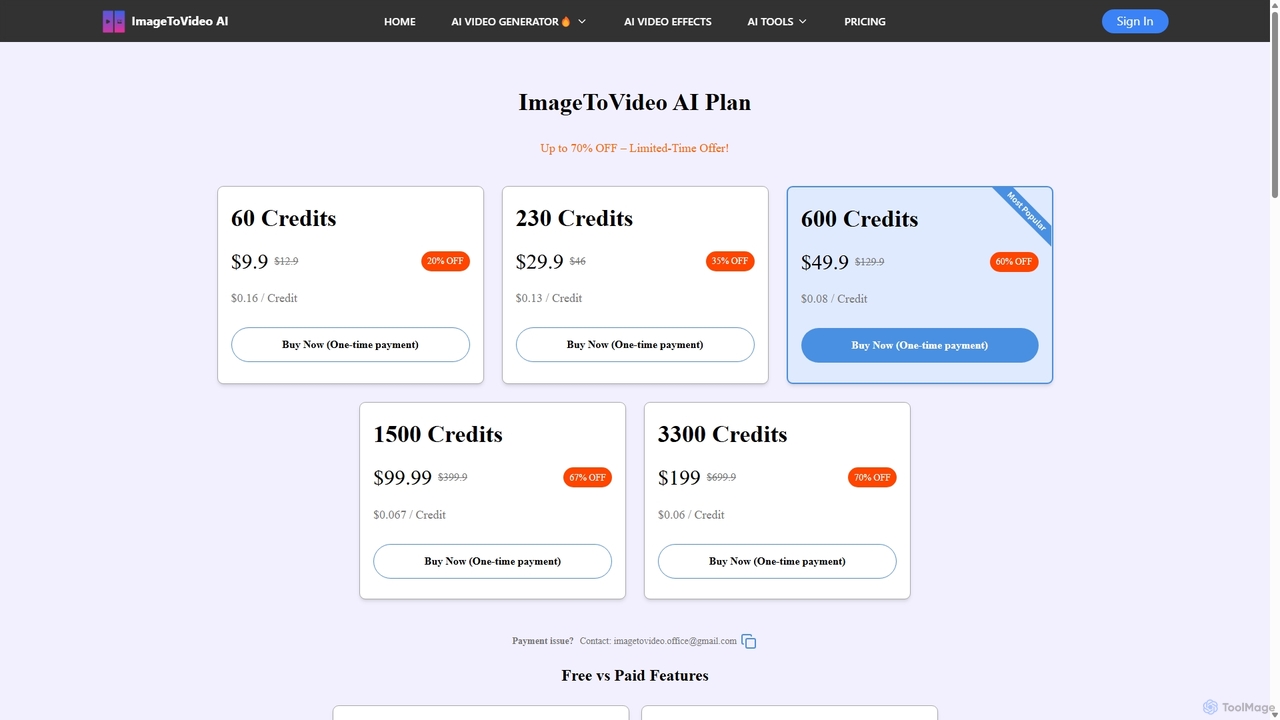
Task: Click the 60% OFF badge
Action: click(x=1014, y=262)
